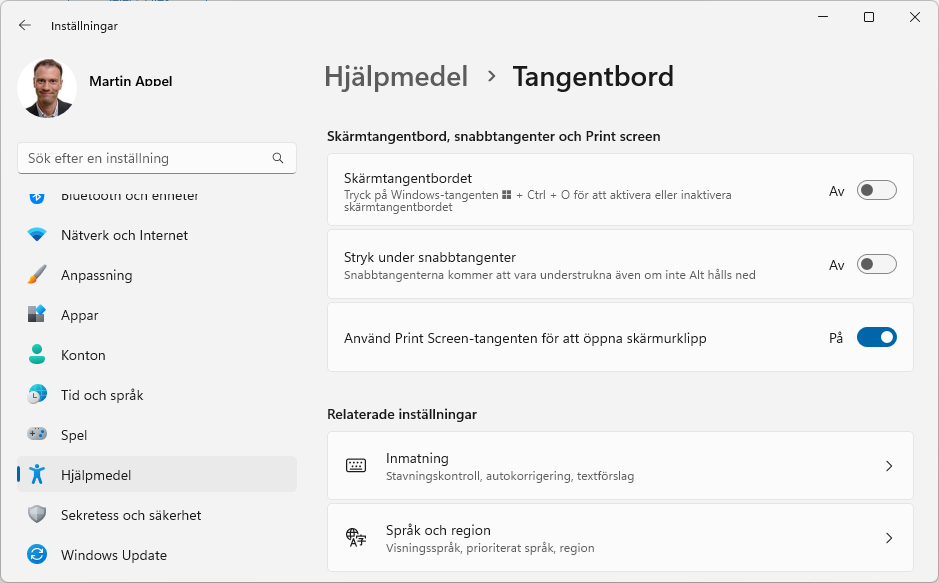Click the back arrow icon
This screenshot has width=939, height=583.
(25, 26)
